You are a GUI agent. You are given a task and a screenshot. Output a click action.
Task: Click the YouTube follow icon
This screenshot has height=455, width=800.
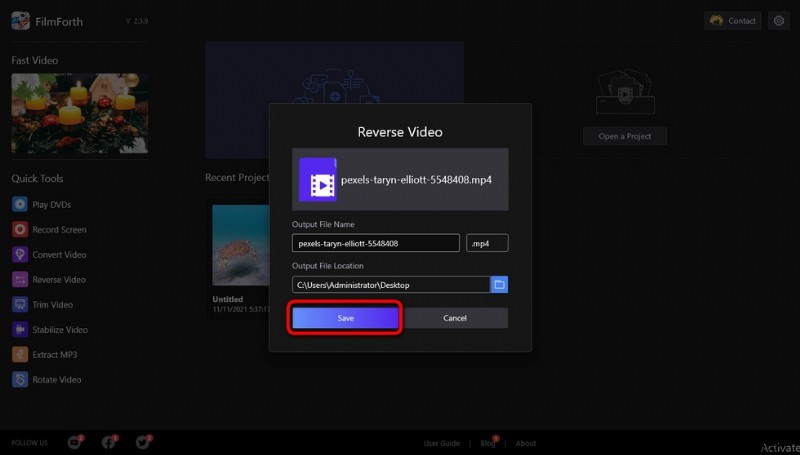(75, 442)
